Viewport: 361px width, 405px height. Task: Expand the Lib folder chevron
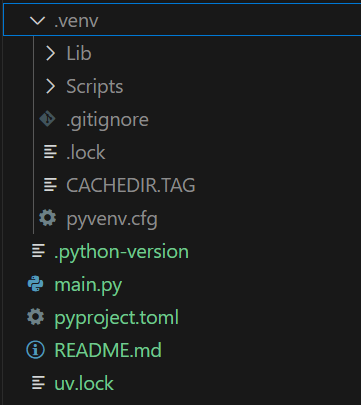click(x=50, y=53)
